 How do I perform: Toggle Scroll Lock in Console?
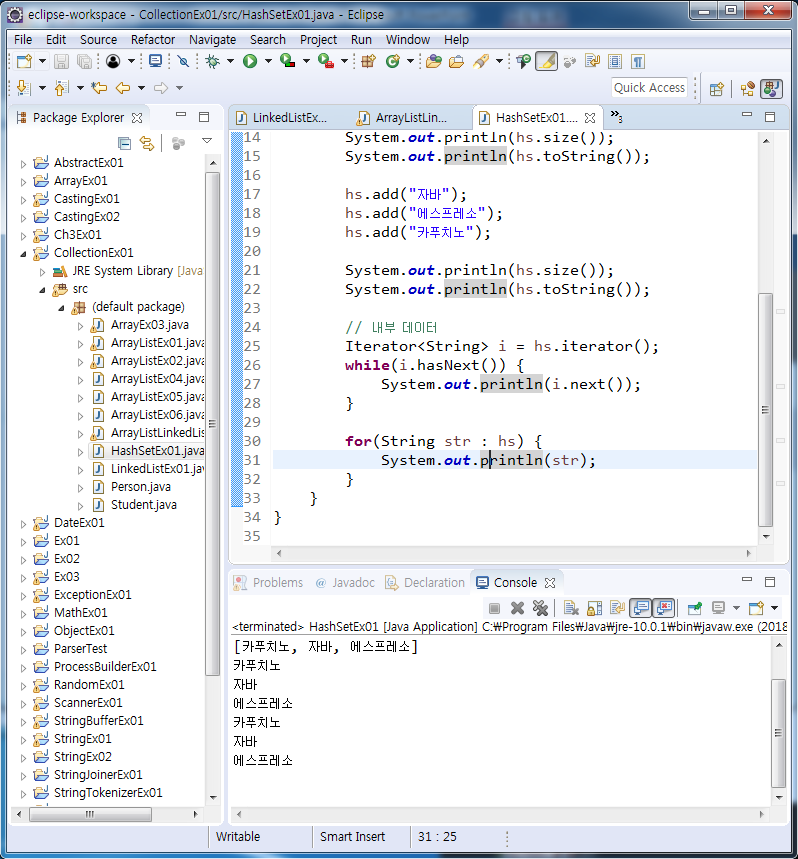595,608
